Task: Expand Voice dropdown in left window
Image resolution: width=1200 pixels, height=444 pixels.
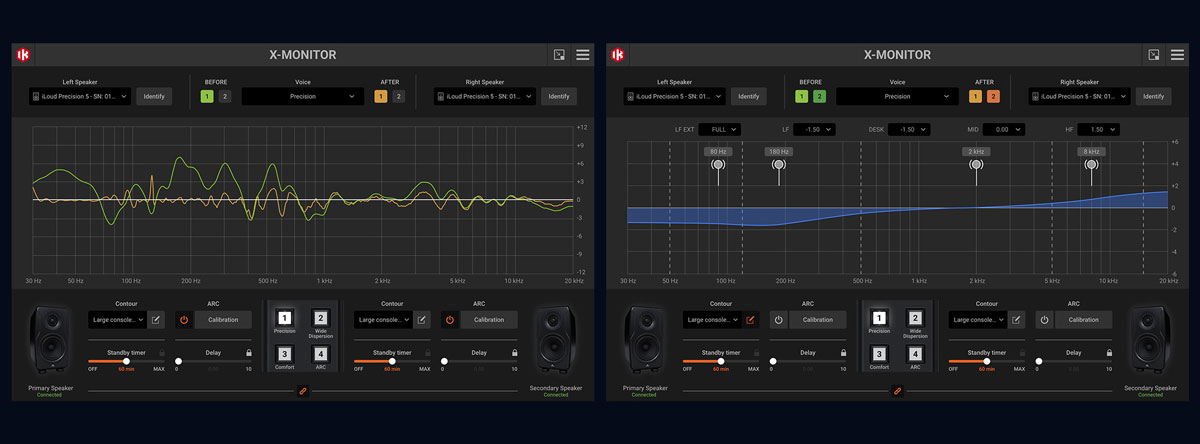Action: point(301,97)
